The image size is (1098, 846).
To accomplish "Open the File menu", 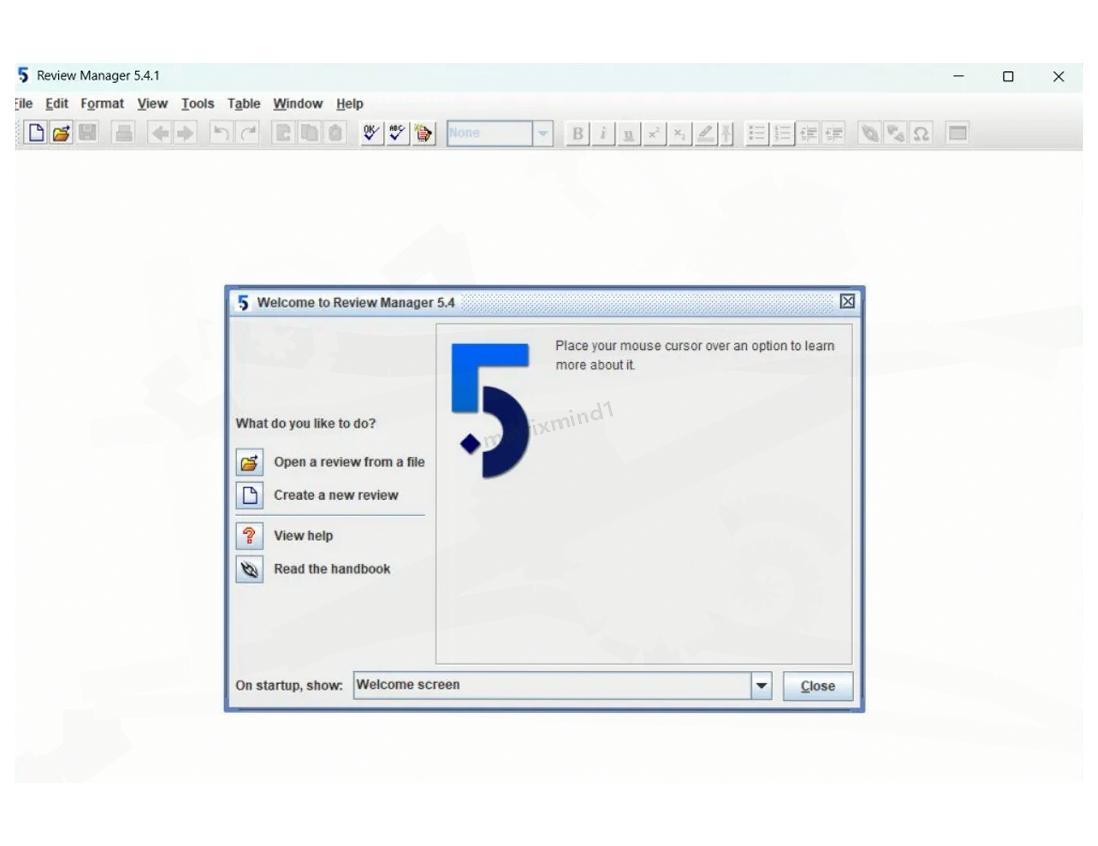I will (23, 104).
